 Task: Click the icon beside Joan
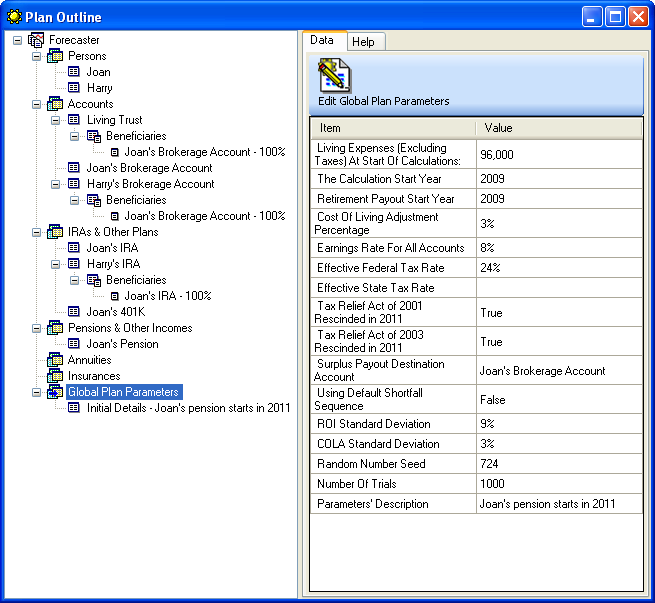click(74, 72)
